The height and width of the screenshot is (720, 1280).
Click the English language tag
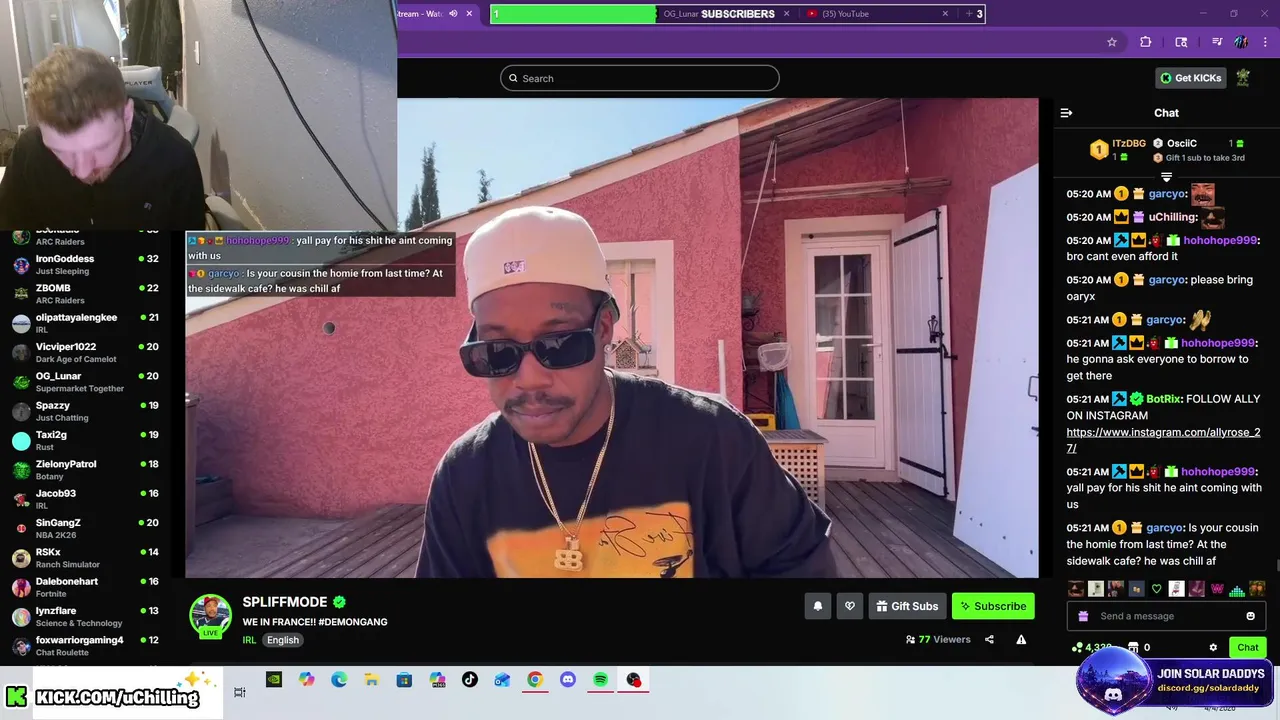click(x=283, y=640)
